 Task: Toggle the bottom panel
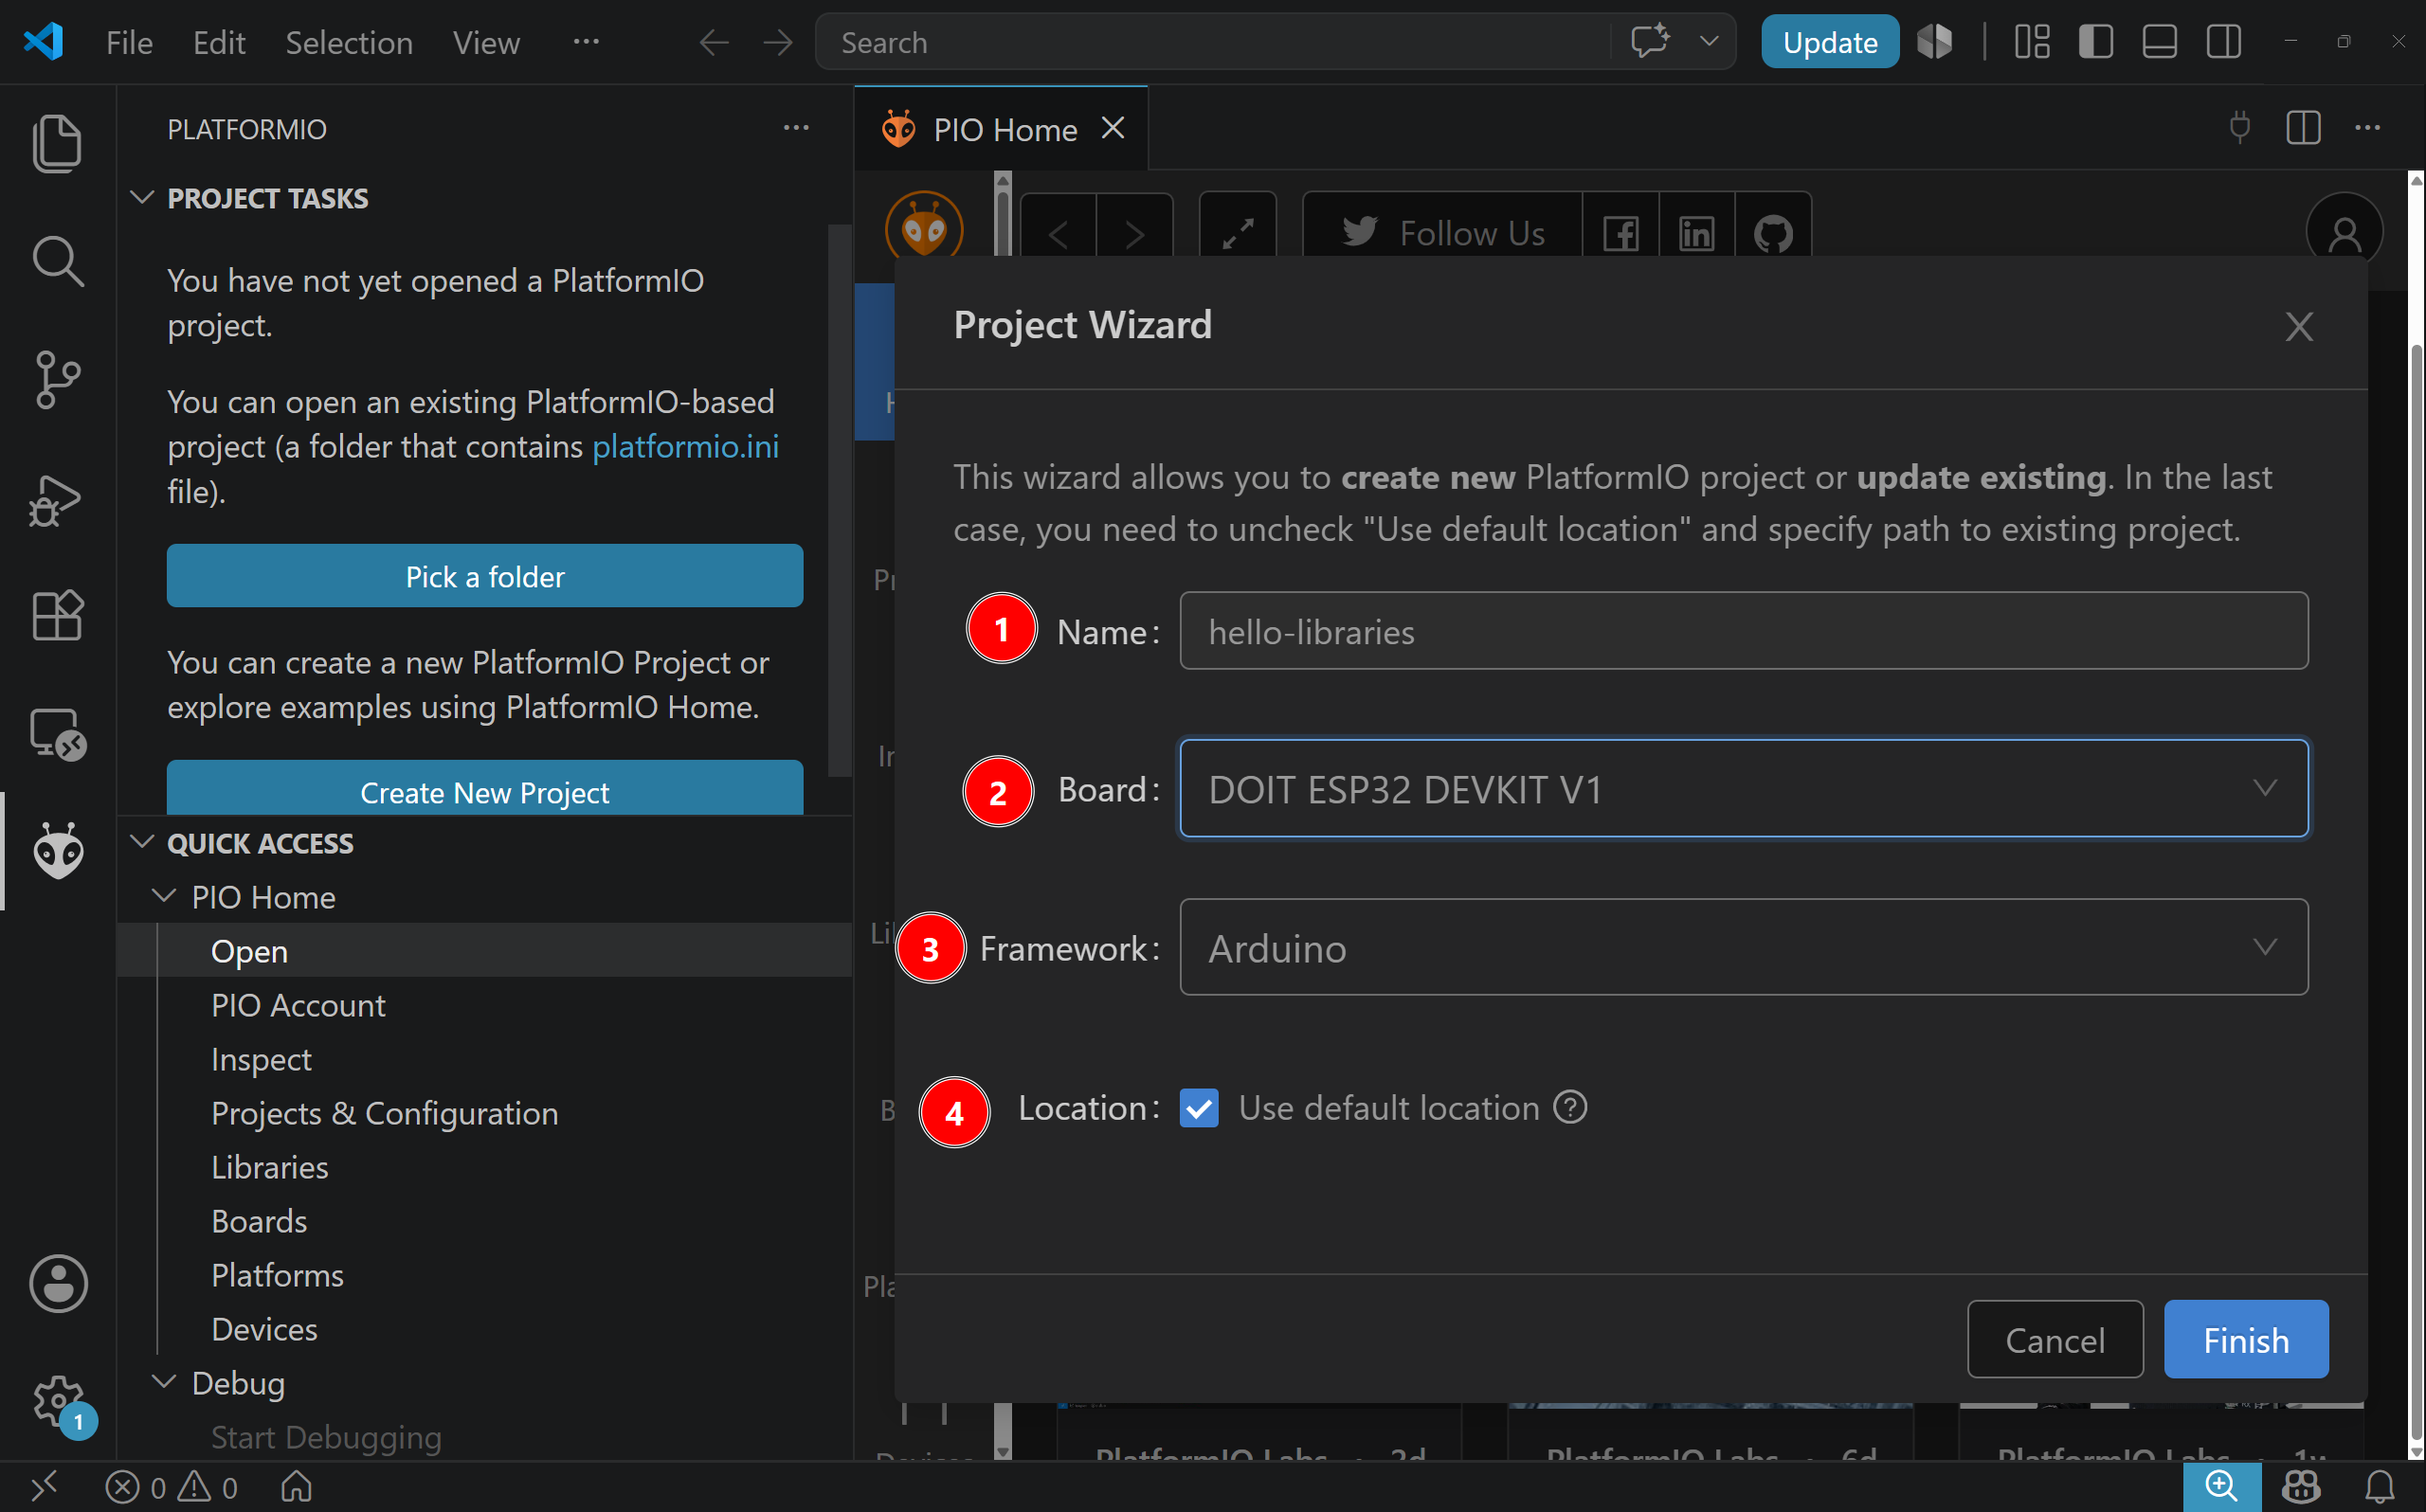(2159, 42)
